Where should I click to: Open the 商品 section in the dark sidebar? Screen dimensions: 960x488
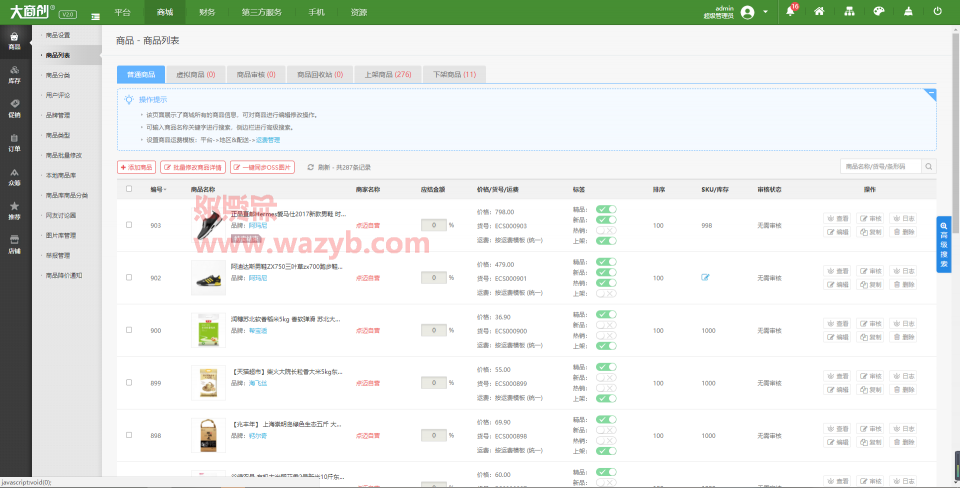tap(15, 41)
